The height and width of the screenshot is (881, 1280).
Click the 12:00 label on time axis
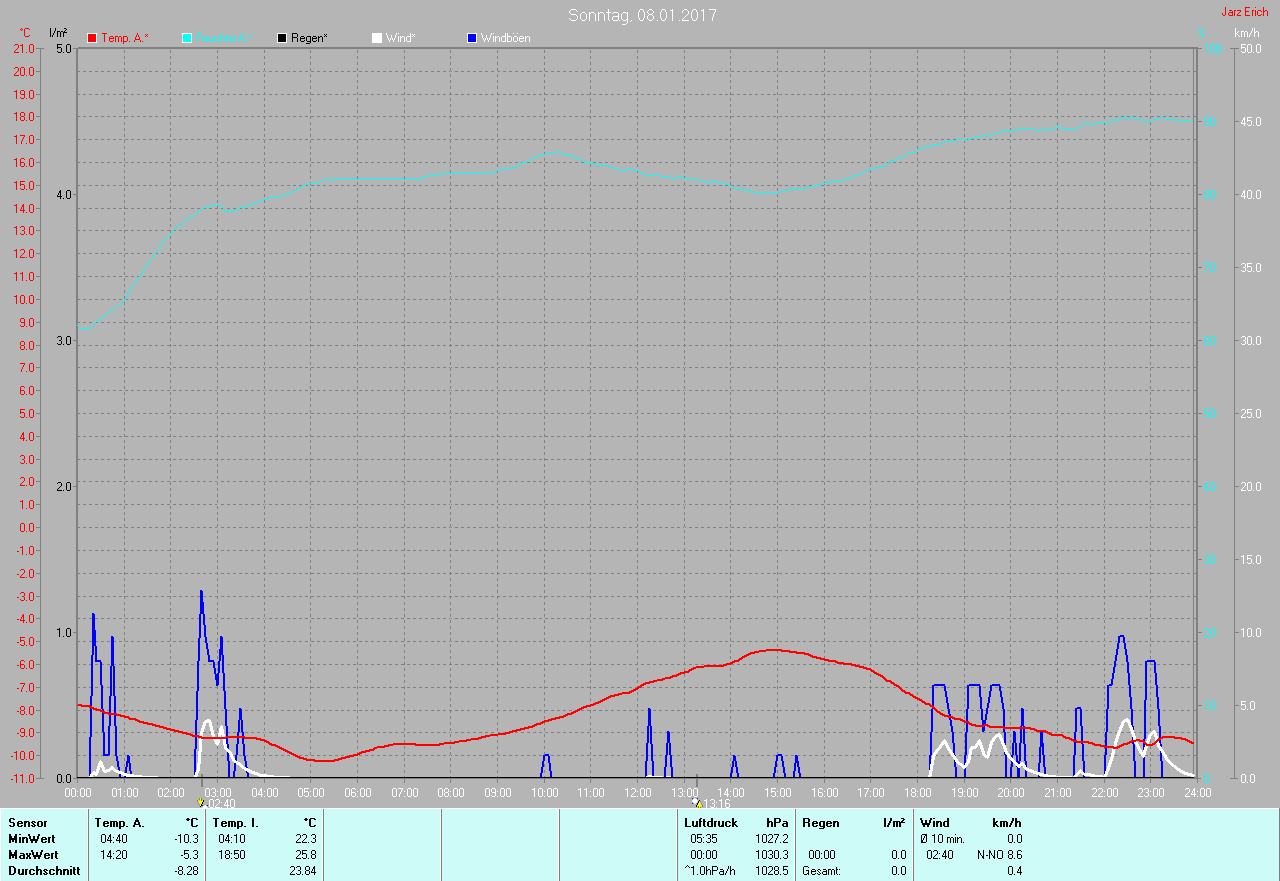(637, 793)
